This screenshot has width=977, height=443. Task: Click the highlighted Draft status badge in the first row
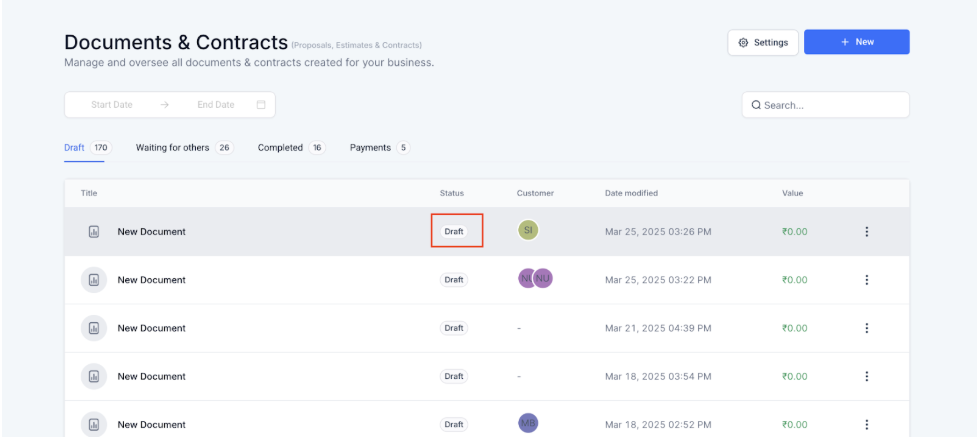pos(454,232)
